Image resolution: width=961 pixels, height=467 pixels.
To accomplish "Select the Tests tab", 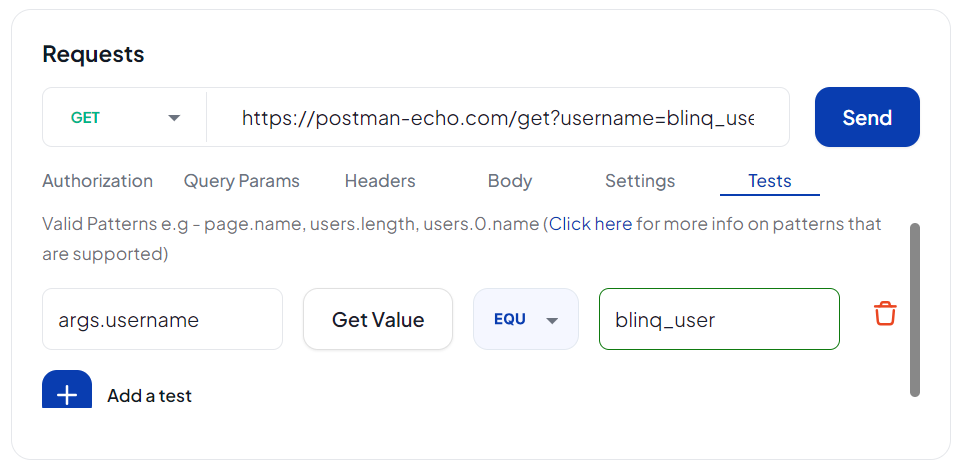I will click(770, 181).
